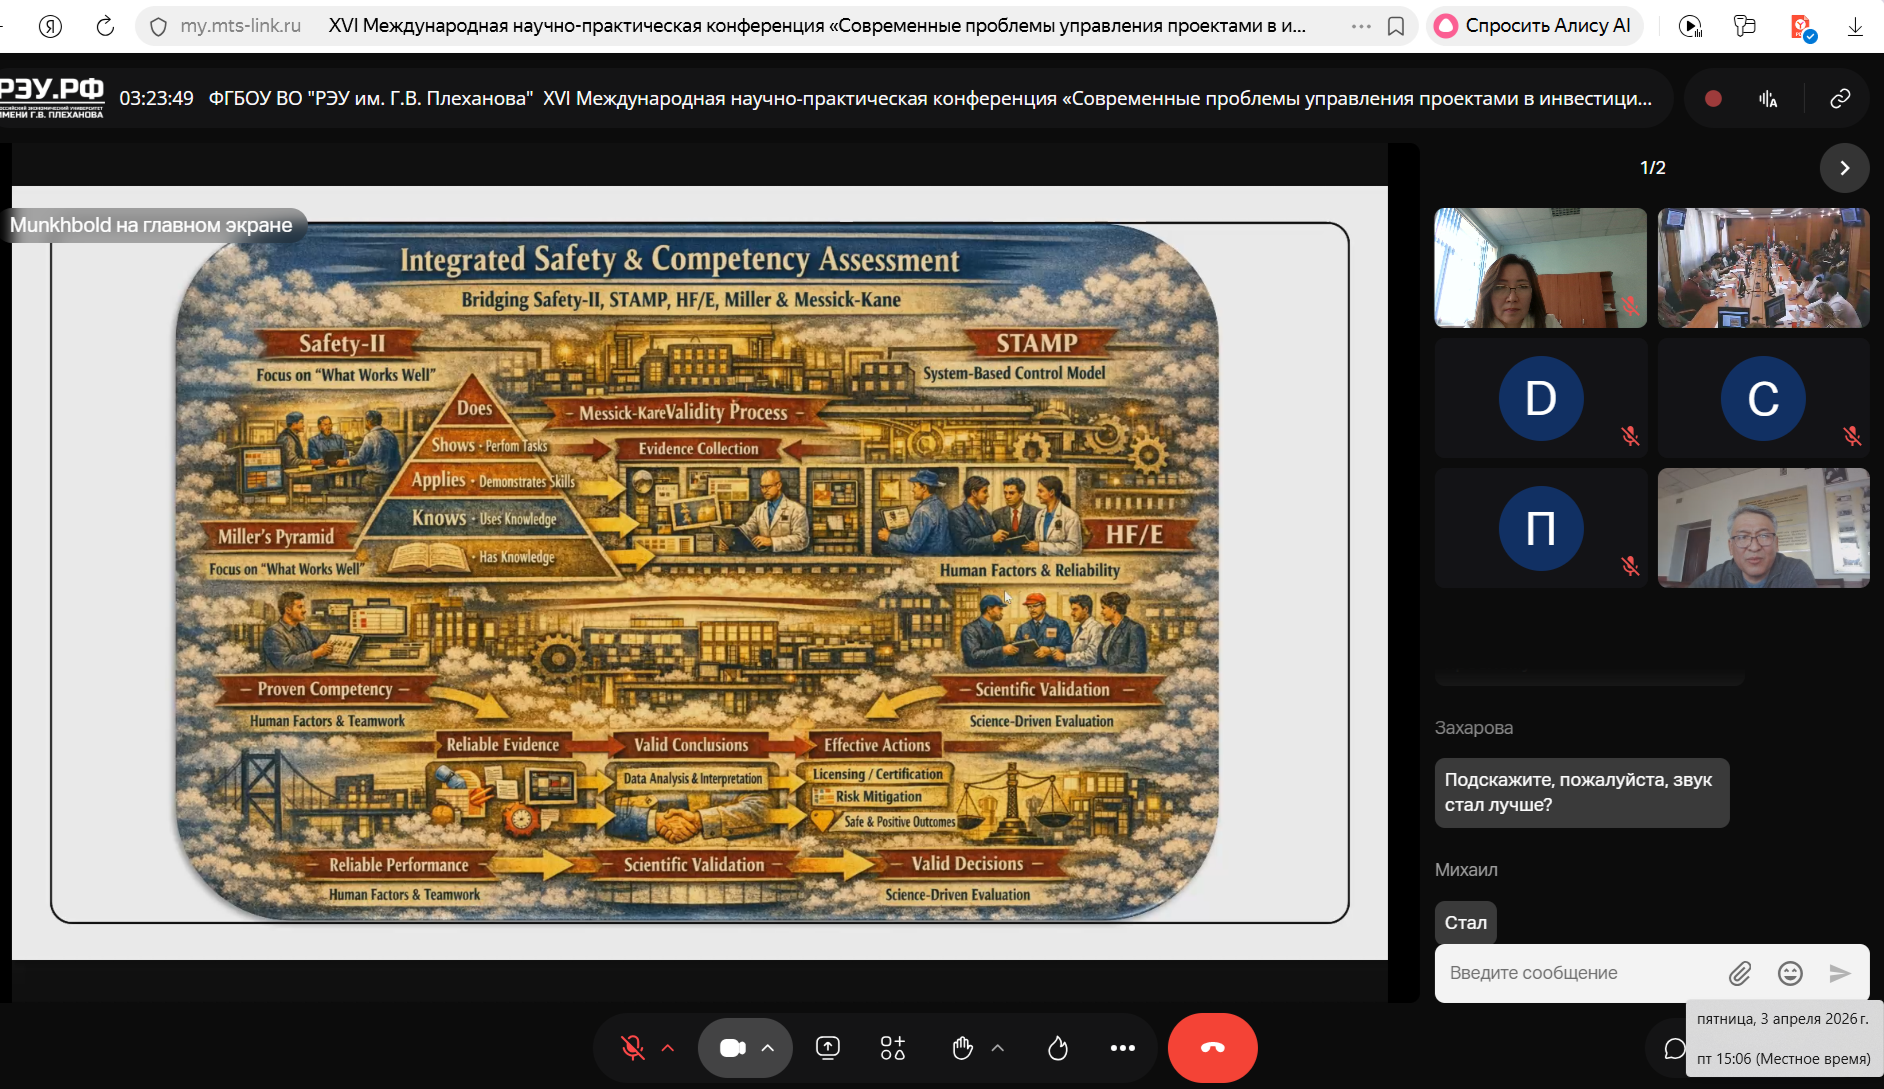Toggle the raise hand control
The width and height of the screenshot is (1884, 1089).
[x=962, y=1048]
